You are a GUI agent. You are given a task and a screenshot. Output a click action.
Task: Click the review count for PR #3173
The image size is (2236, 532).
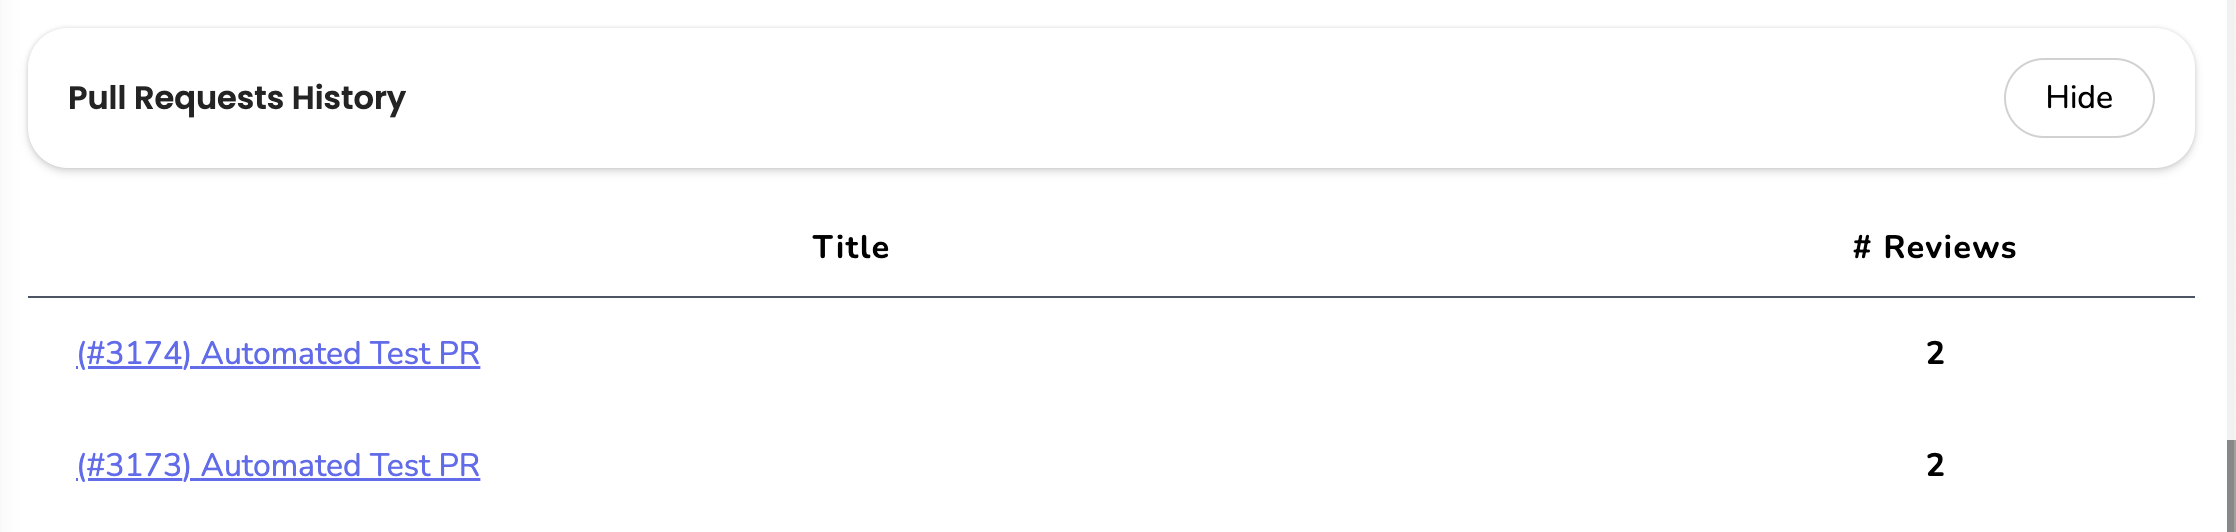coord(1935,465)
